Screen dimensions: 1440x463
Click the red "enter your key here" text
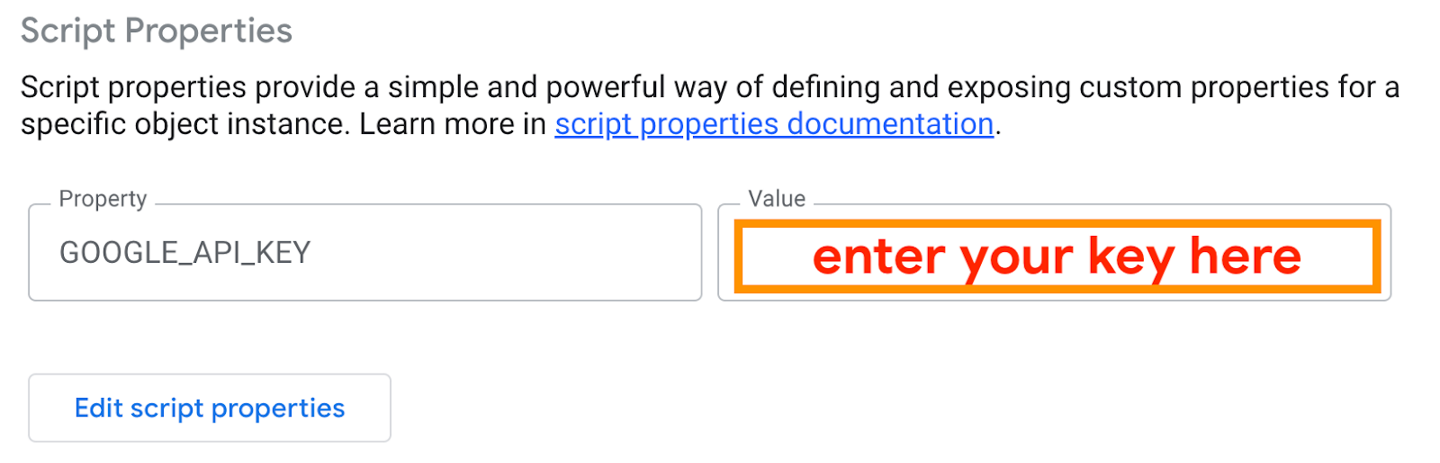(1056, 257)
